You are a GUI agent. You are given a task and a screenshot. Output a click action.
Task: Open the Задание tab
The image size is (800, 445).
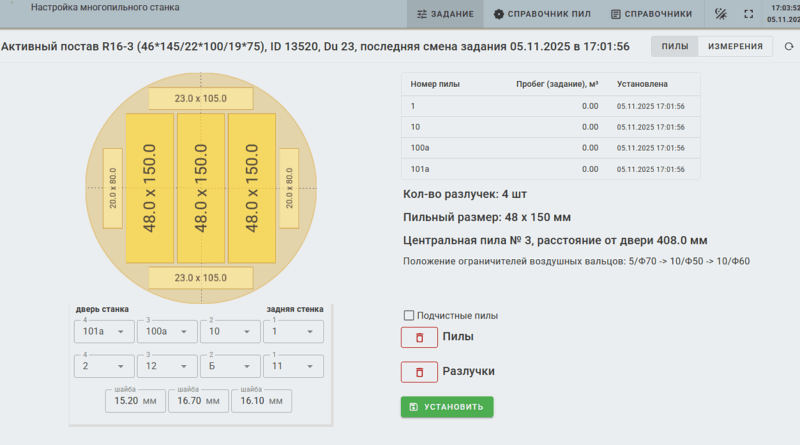click(x=445, y=14)
